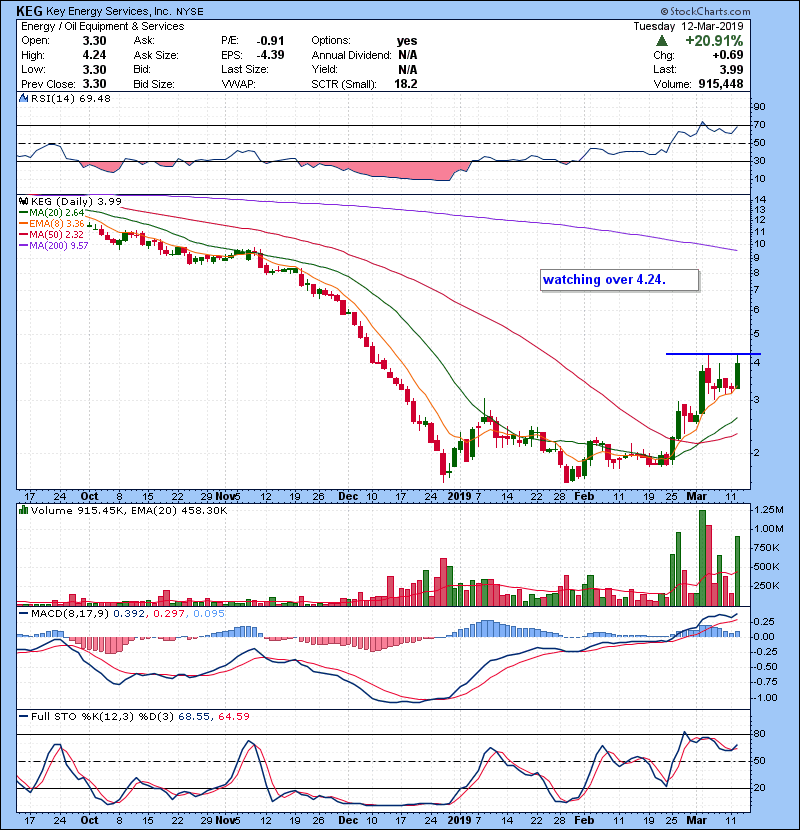This screenshot has width=800, height=830.
Task: Click the '© StockCharts.com' credit text
Action: pos(705,11)
